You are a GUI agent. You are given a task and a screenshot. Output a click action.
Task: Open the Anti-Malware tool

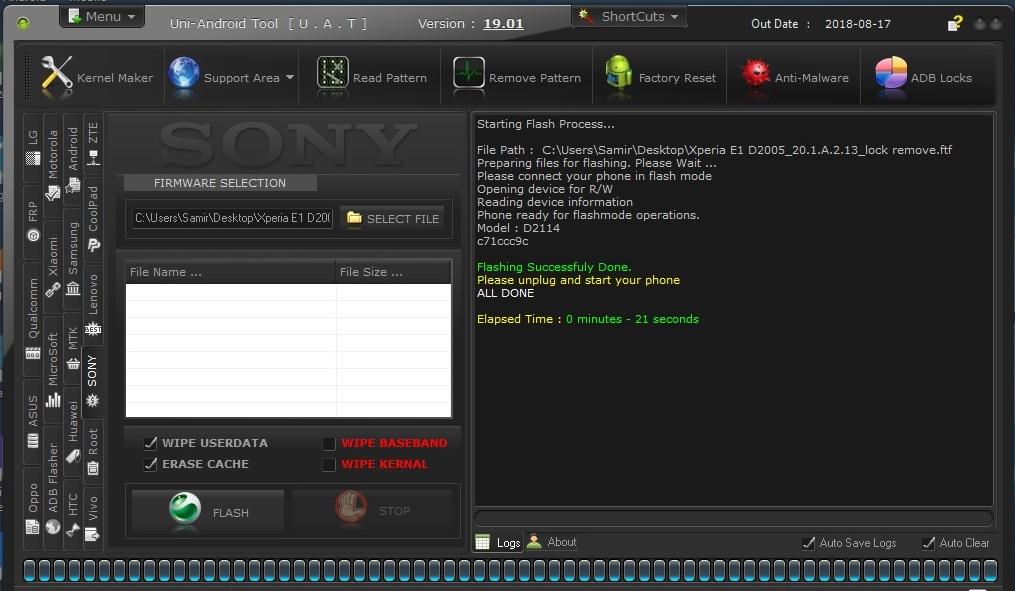pyautogui.click(x=794, y=77)
